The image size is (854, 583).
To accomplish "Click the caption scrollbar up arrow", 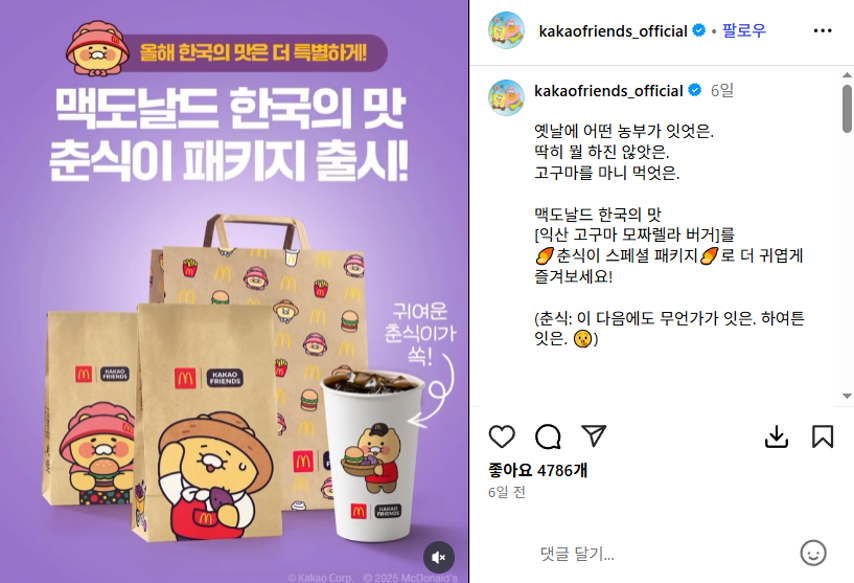I will click(847, 75).
